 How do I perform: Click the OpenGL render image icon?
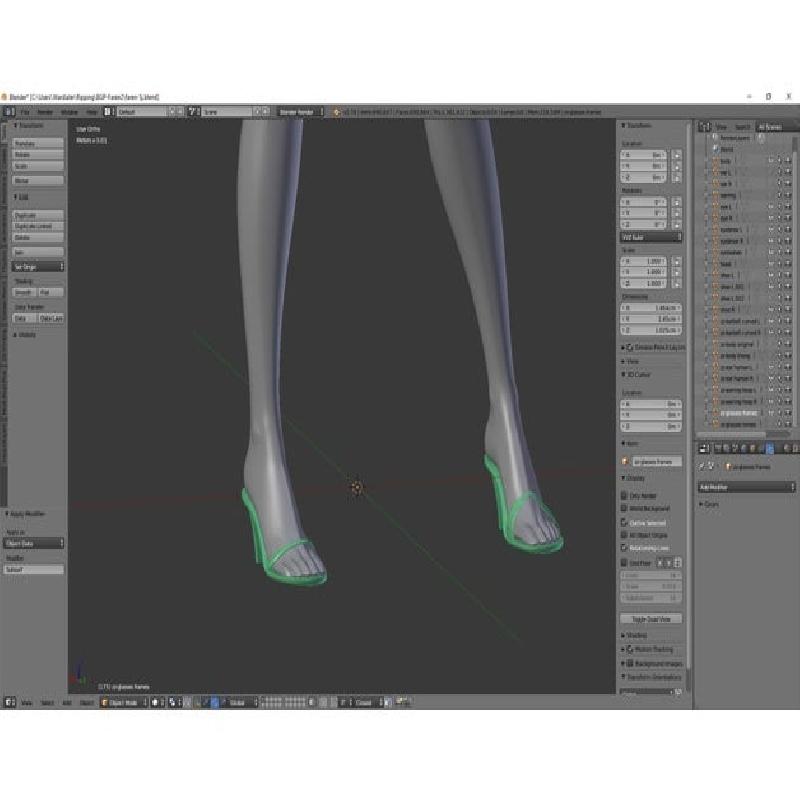click(400, 702)
